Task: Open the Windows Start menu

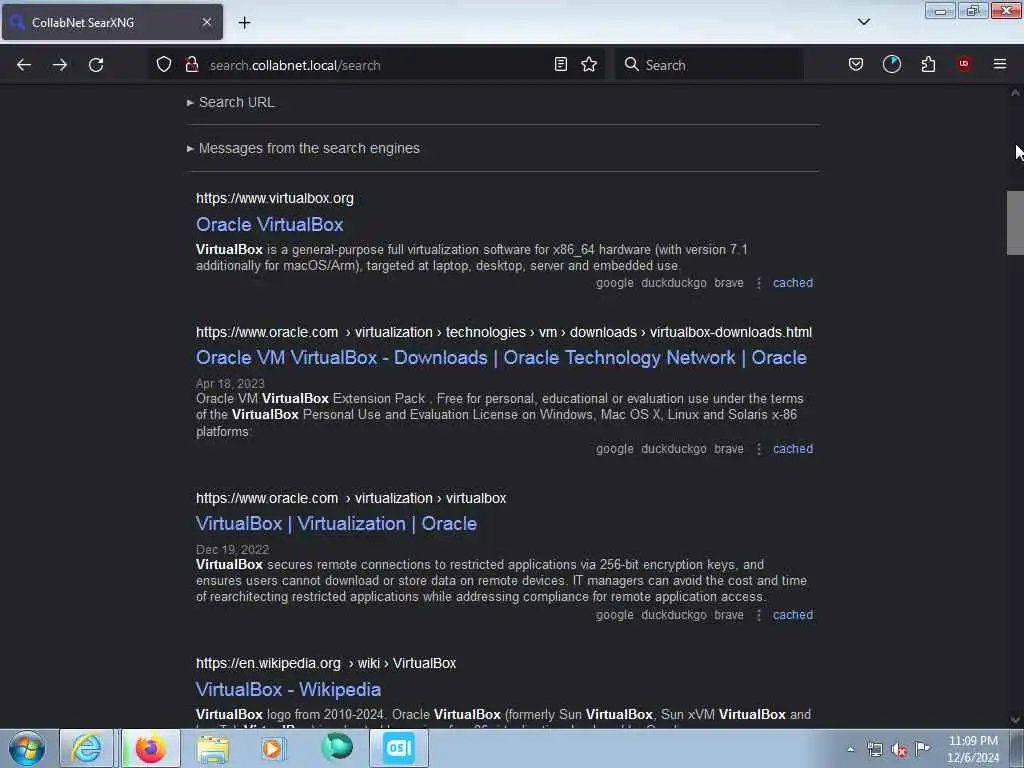Action: 27,748
